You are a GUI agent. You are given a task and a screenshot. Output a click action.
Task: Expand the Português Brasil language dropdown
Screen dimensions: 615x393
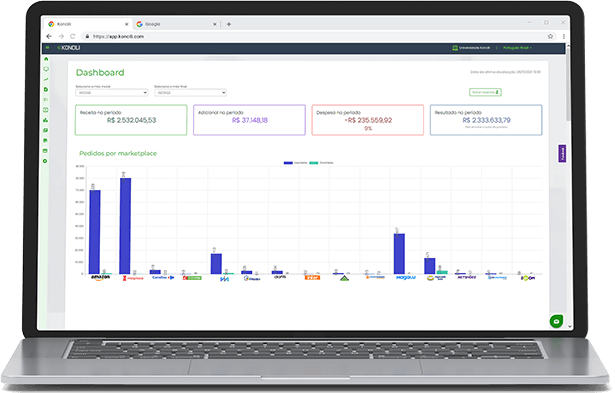point(517,47)
